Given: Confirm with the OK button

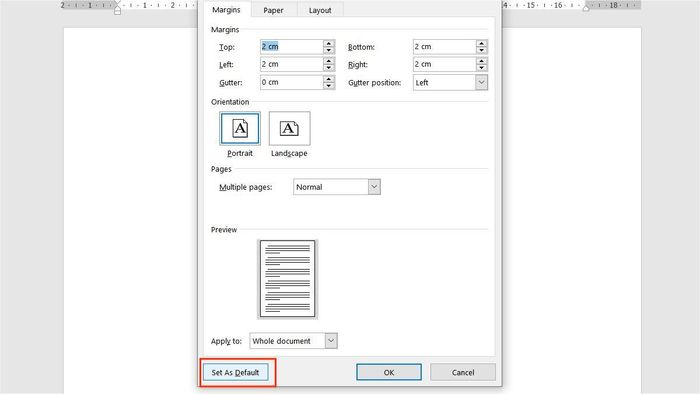Looking at the screenshot, I should point(389,372).
